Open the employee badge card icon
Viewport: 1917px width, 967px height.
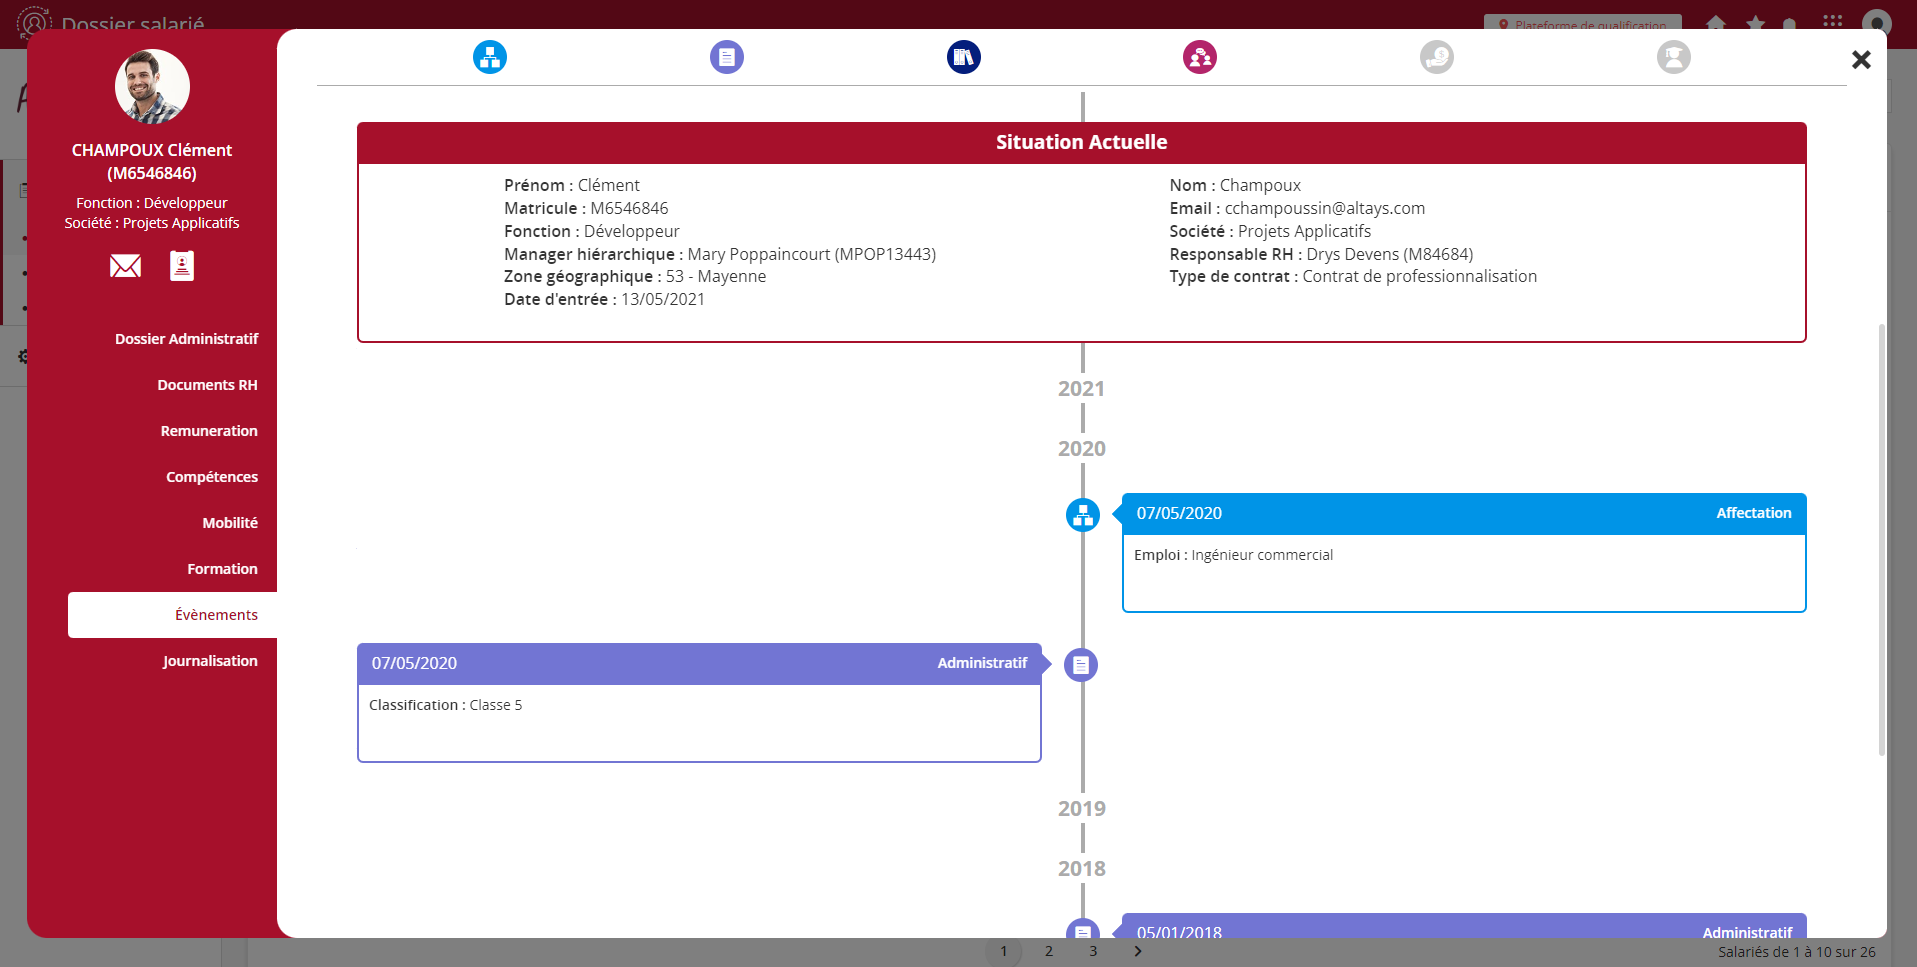182,266
